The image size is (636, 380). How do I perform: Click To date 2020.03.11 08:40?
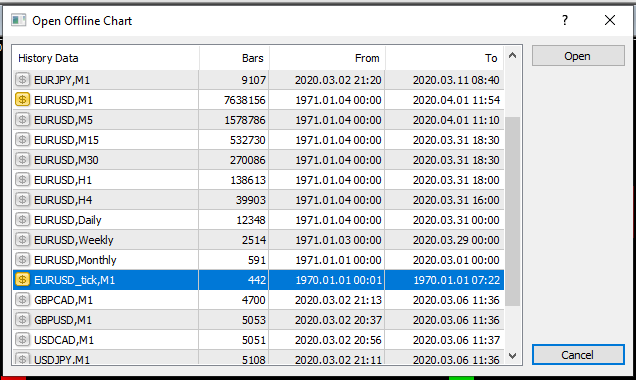pyautogui.click(x=456, y=80)
